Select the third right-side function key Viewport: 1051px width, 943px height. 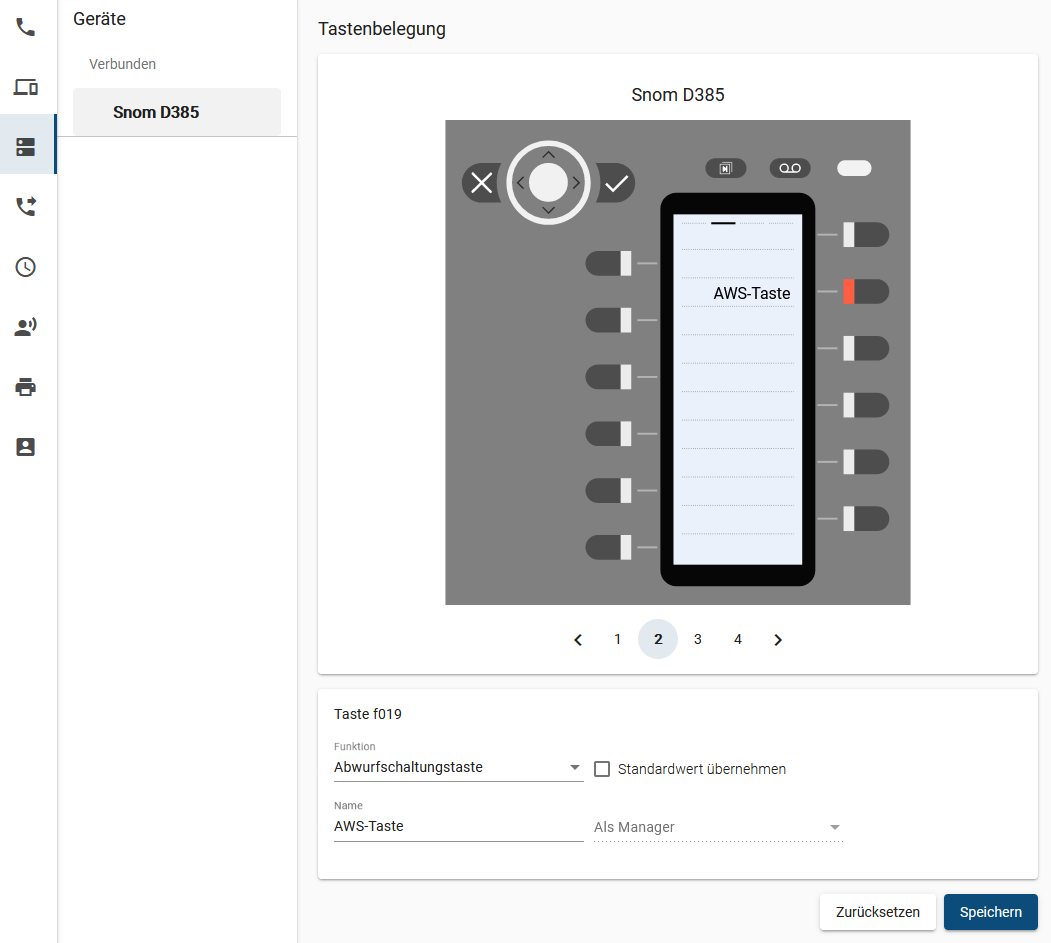point(866,349)
